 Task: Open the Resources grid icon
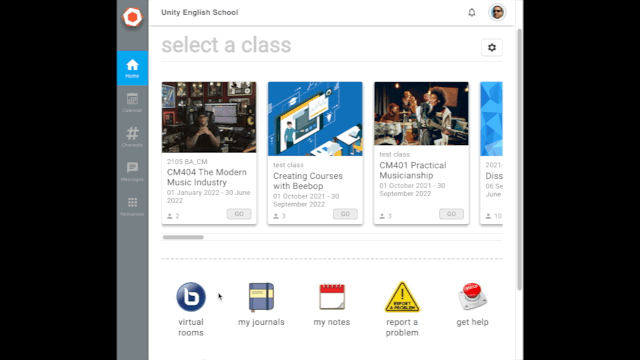click(x=132, y=206)
